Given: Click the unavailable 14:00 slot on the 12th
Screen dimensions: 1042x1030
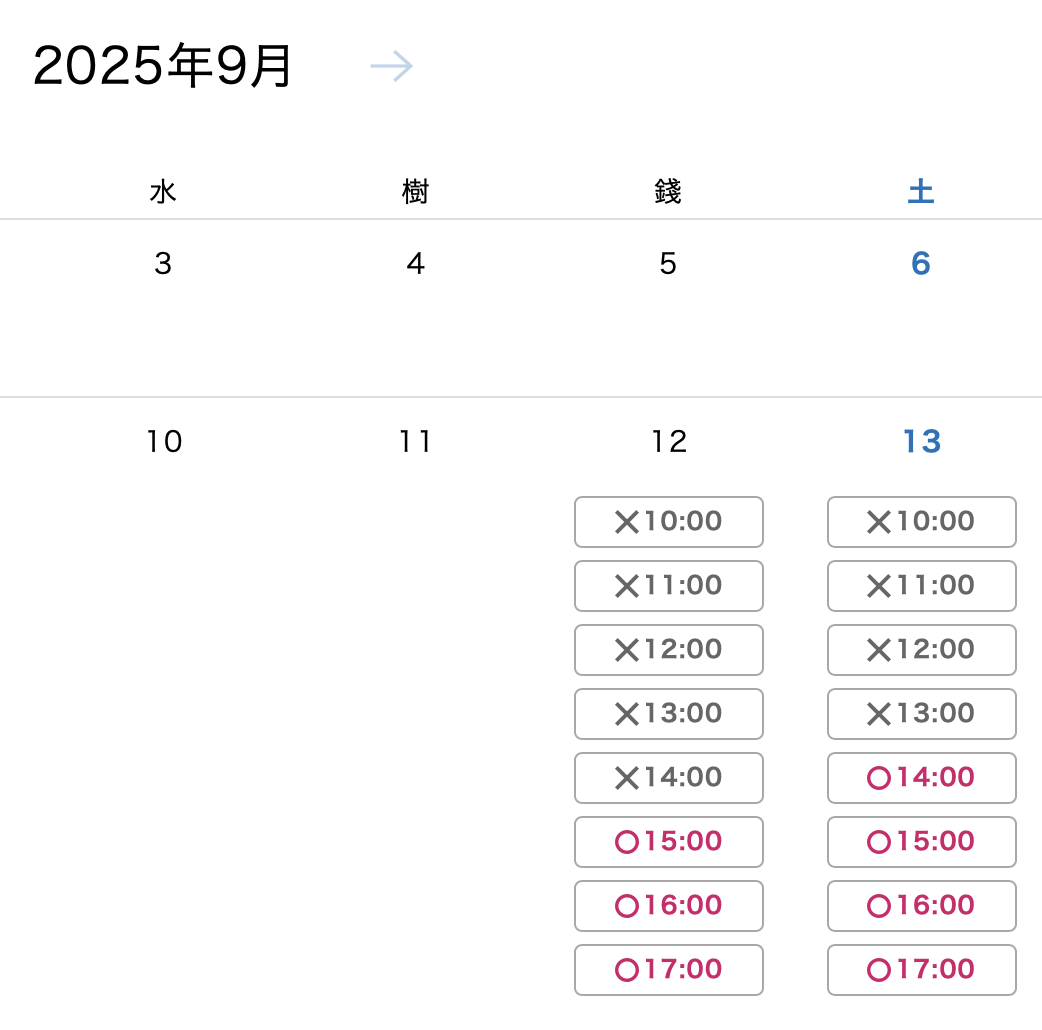Looking at the screenshot, I should coord(669,778).
